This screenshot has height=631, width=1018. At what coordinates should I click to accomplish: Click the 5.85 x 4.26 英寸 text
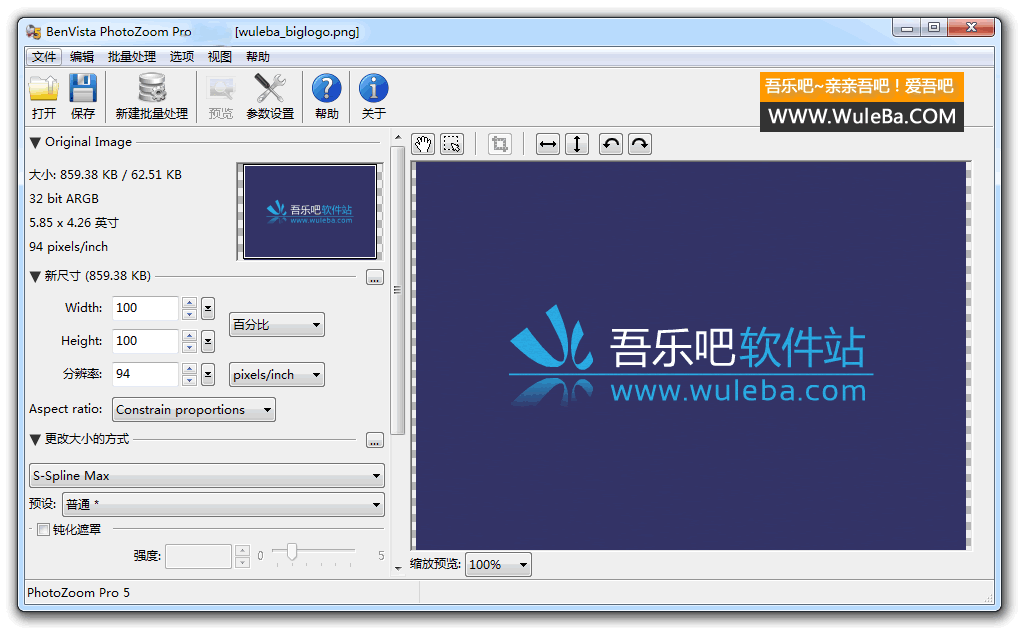tap(74, 223)
